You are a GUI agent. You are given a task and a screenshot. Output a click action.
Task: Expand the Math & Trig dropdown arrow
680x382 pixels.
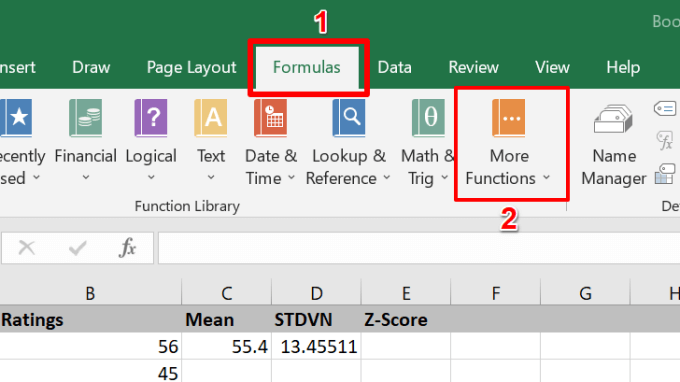(445, 177)
